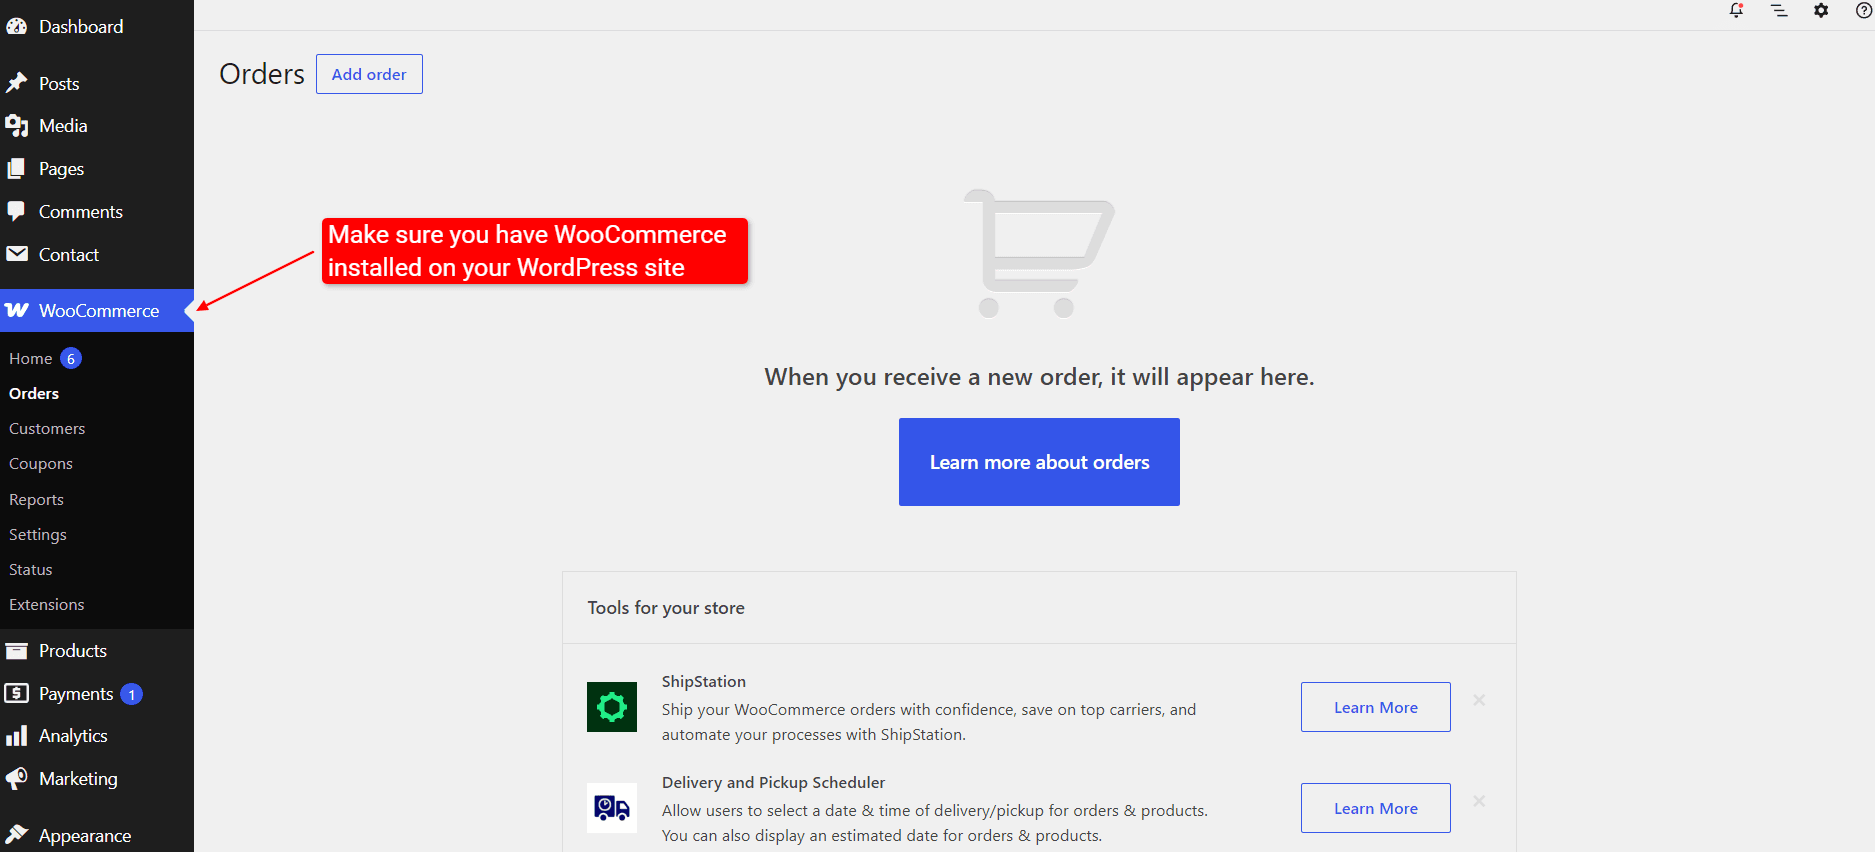
Task: Open the Marketing menu label
Action: 78,779
